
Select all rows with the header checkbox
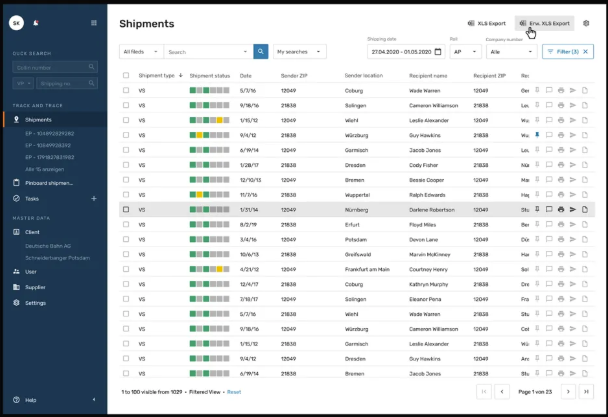click(x=126, y=75)
